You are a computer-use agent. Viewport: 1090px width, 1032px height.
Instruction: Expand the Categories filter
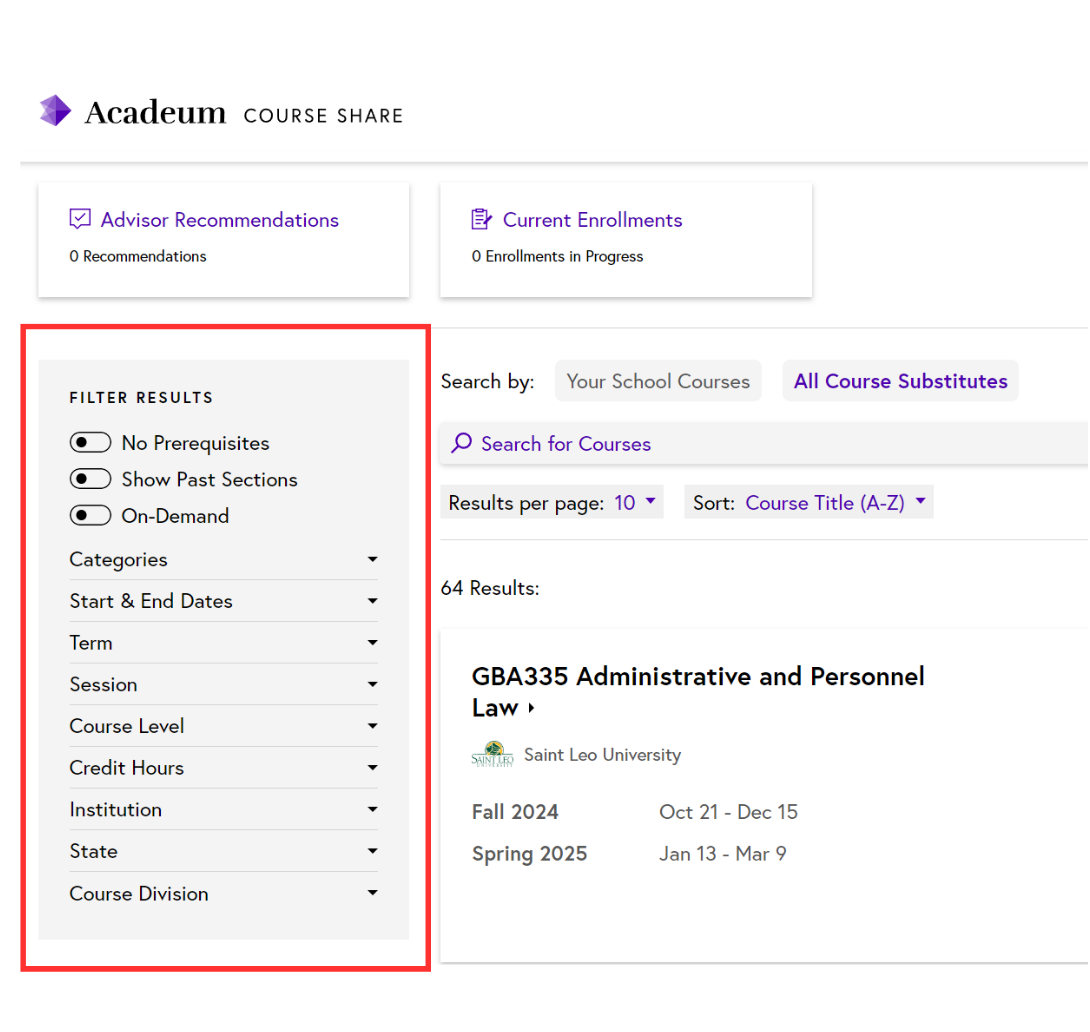[223, 559]
